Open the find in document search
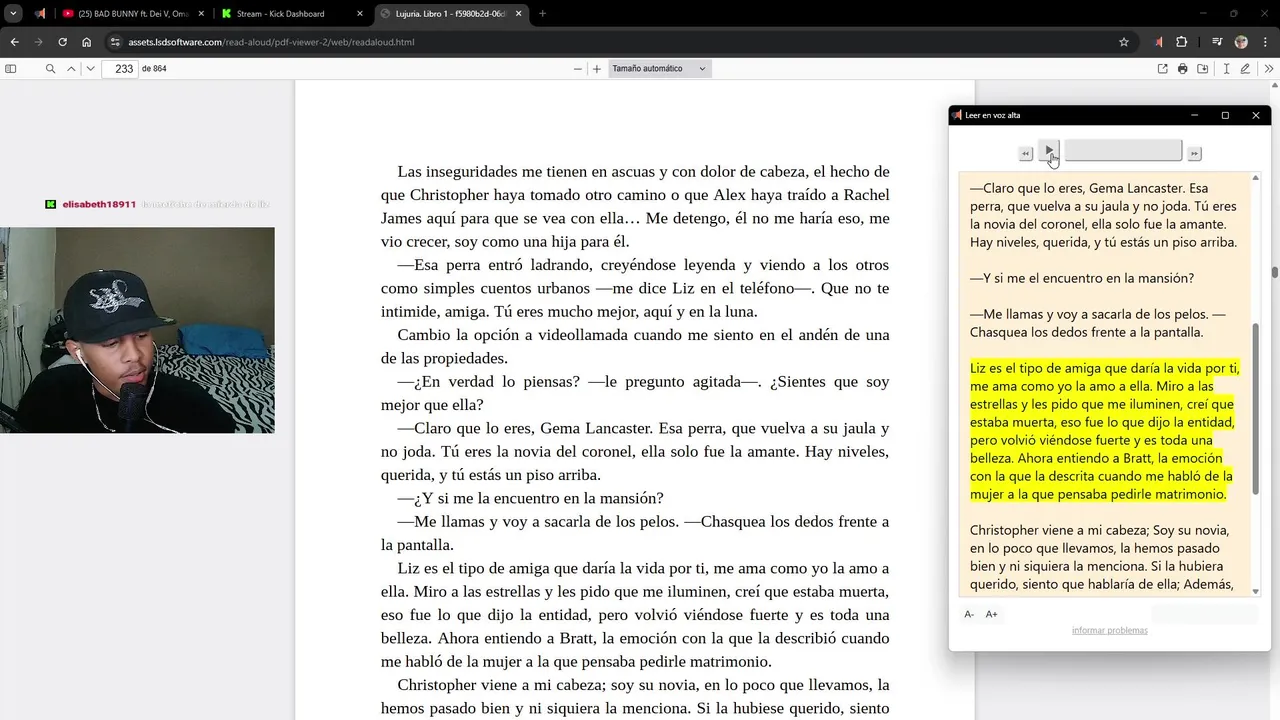This screenshot has height=720, width=1280. click(50, 69)
